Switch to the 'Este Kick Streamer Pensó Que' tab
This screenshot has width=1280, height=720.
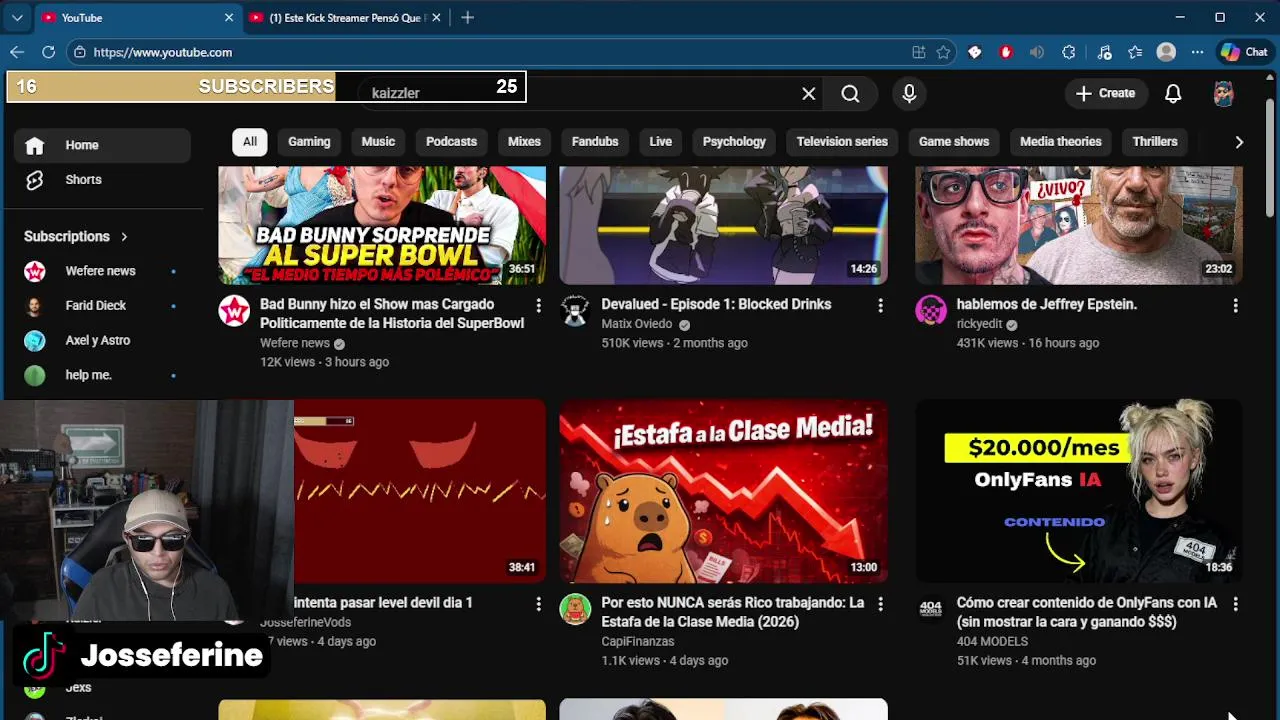tap(343, 18)
